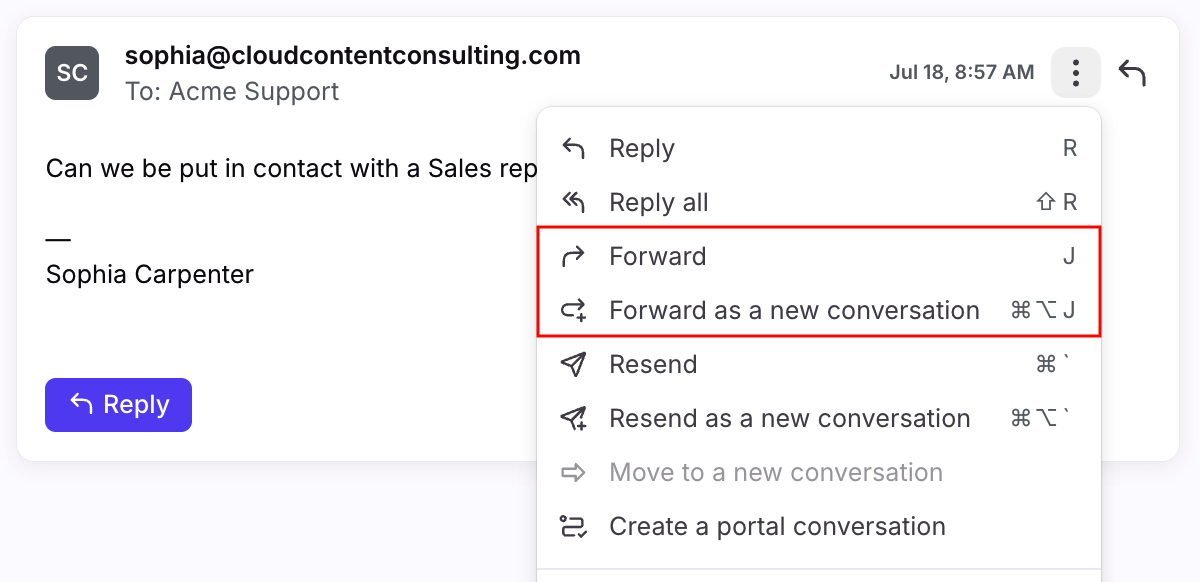
Task: Click the Resend as new conversation icon
Action: click(573, 419)
